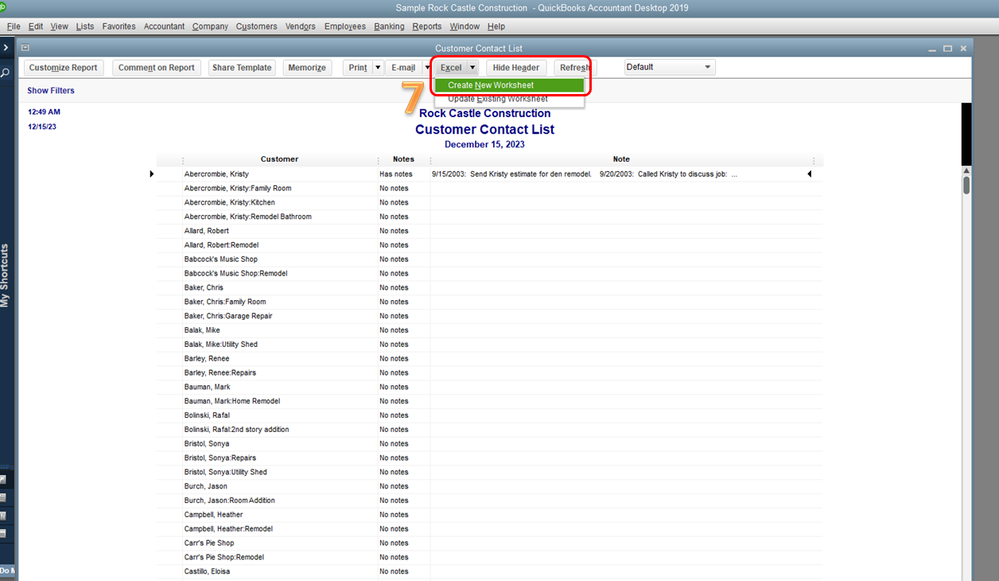
Task: Click the Refresh button
Action: point(573,68)
